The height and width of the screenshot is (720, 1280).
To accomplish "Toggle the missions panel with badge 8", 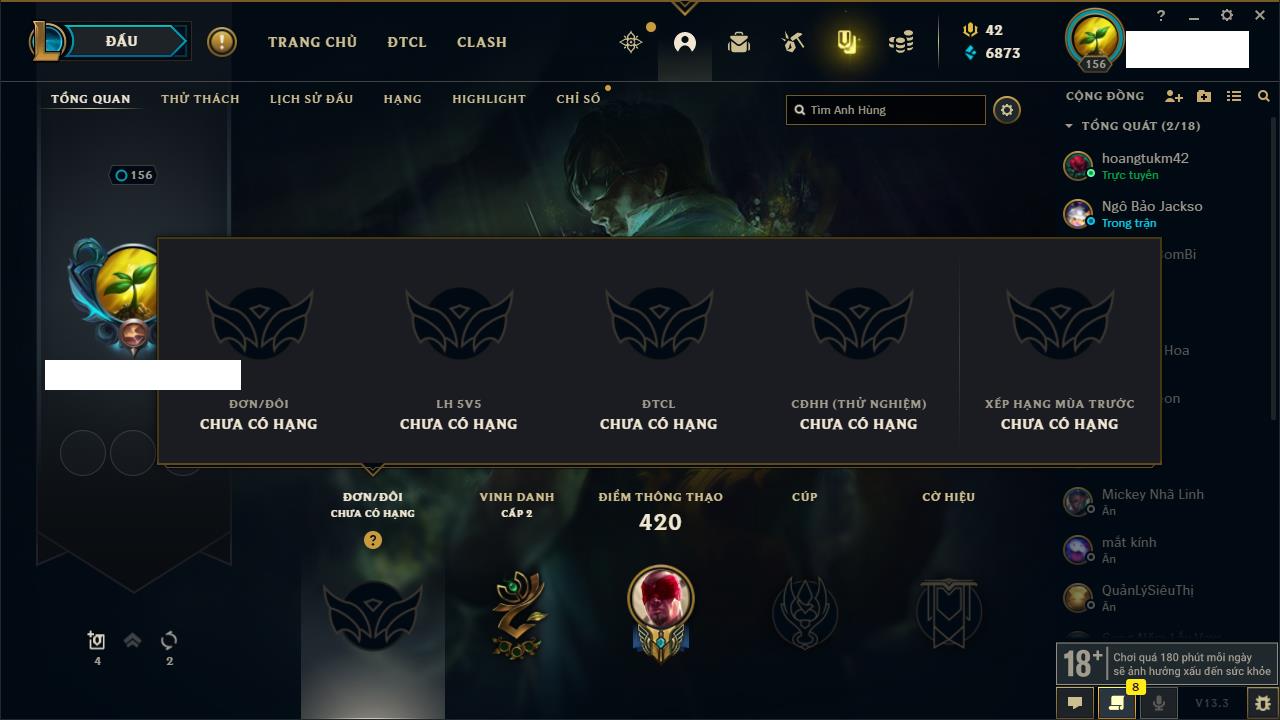I will [1117, 703].
